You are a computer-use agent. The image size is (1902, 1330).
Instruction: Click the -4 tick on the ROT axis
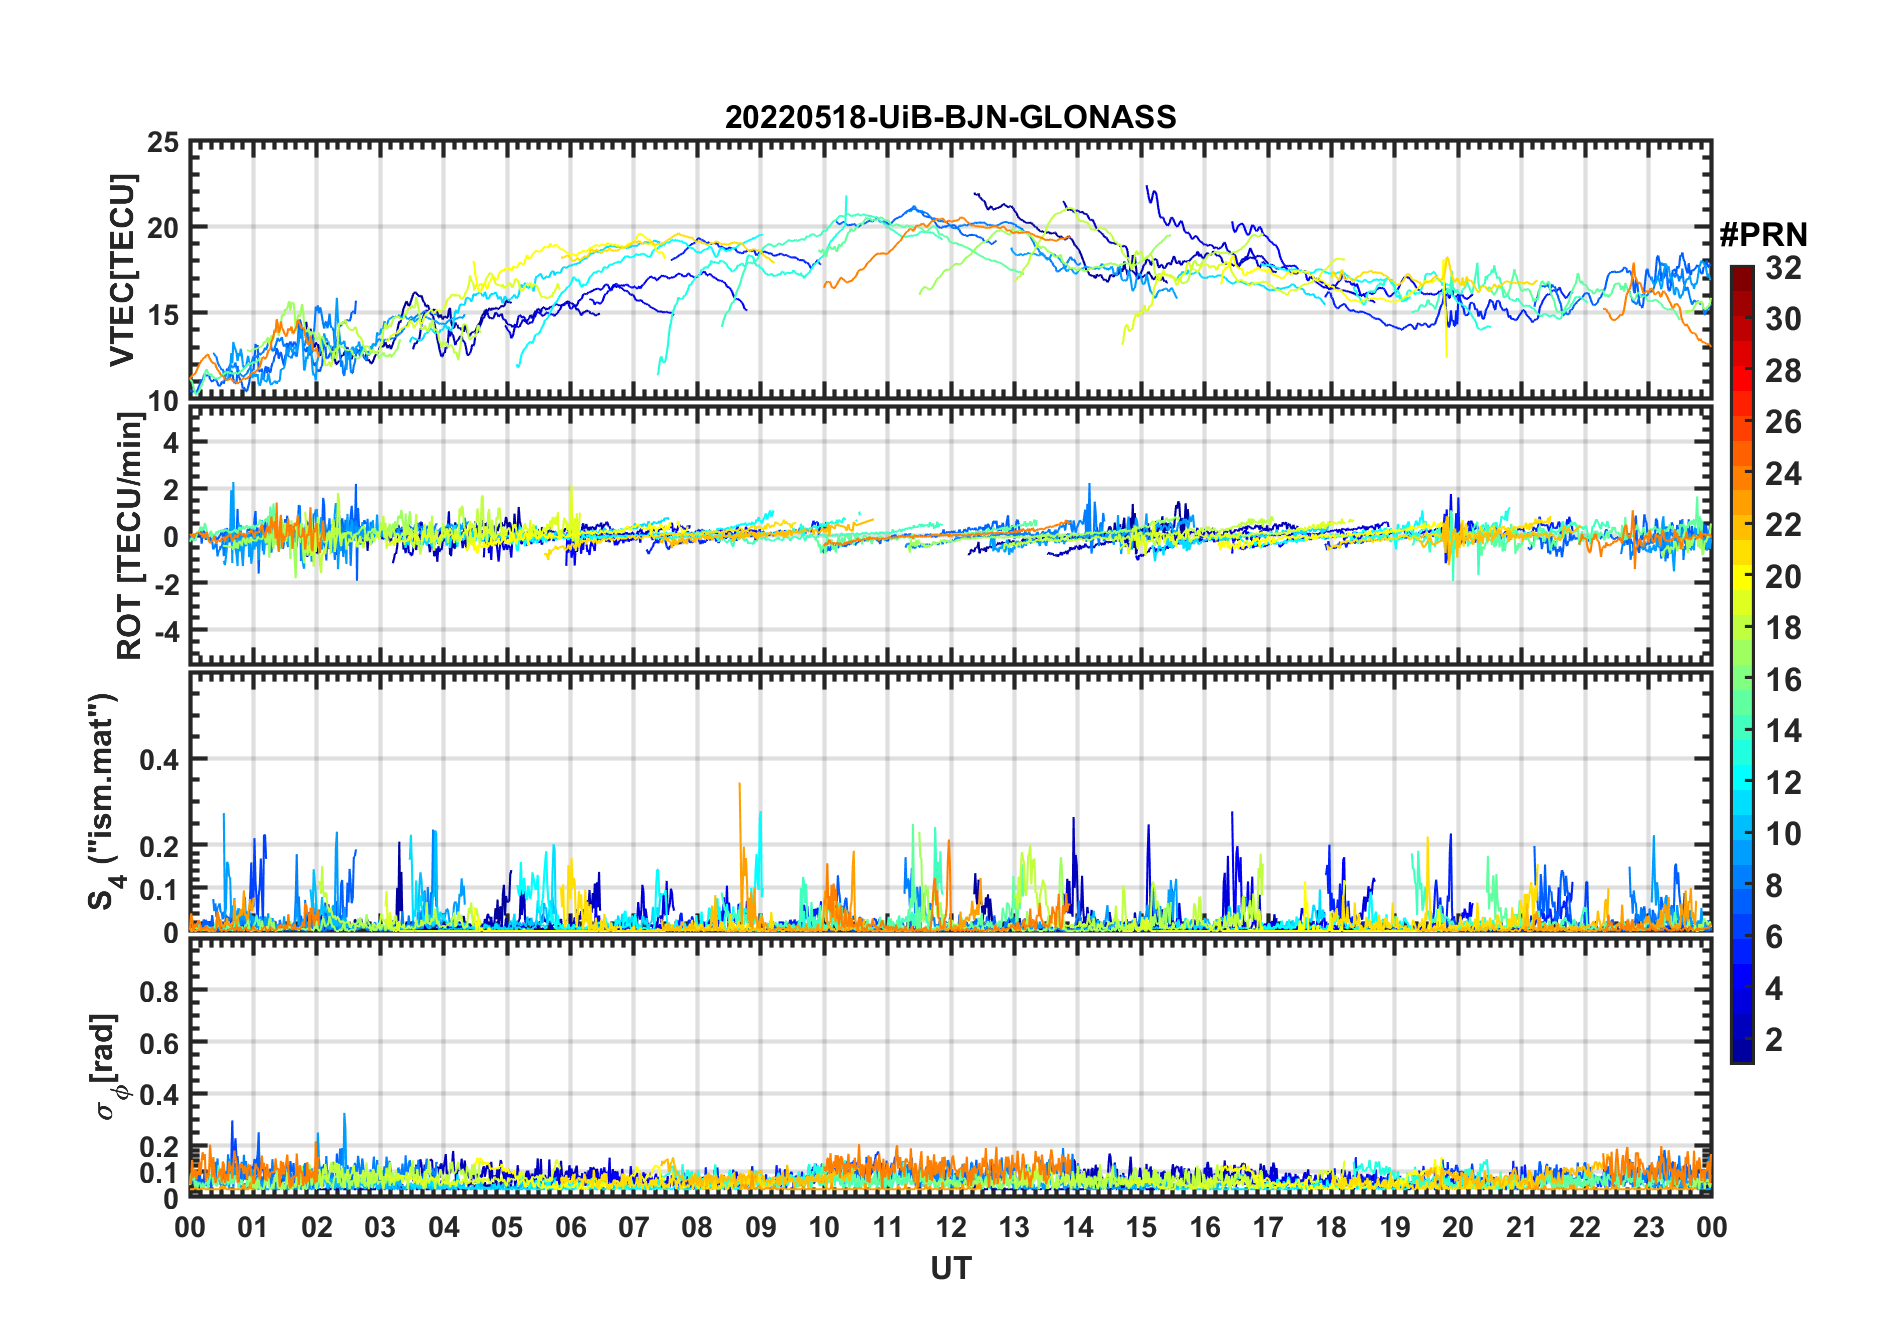(164, 631)
